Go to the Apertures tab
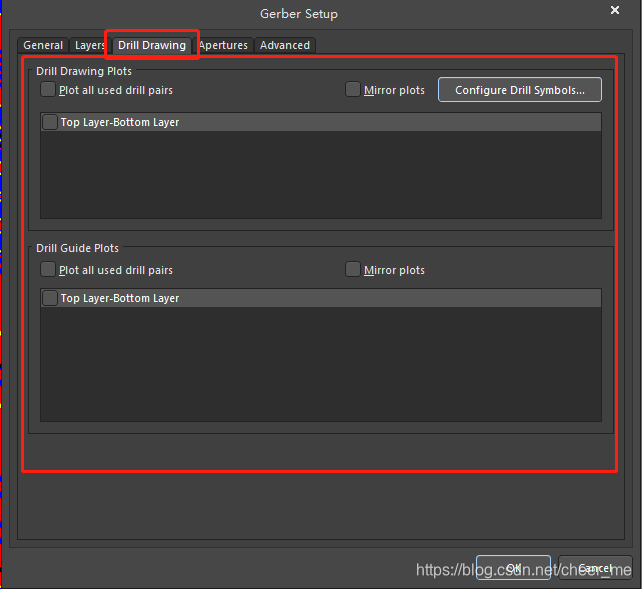The image size is (642, 589). coord(223,45)
